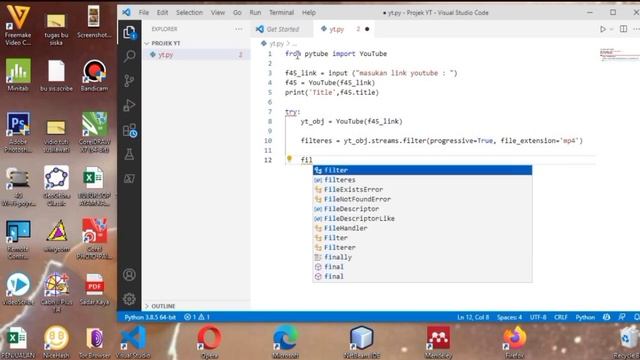This screenshot has width=640, height=360.
Task: Open Minitab desktop shortcut
Action: pyautogui.click(x=18, y=75)
